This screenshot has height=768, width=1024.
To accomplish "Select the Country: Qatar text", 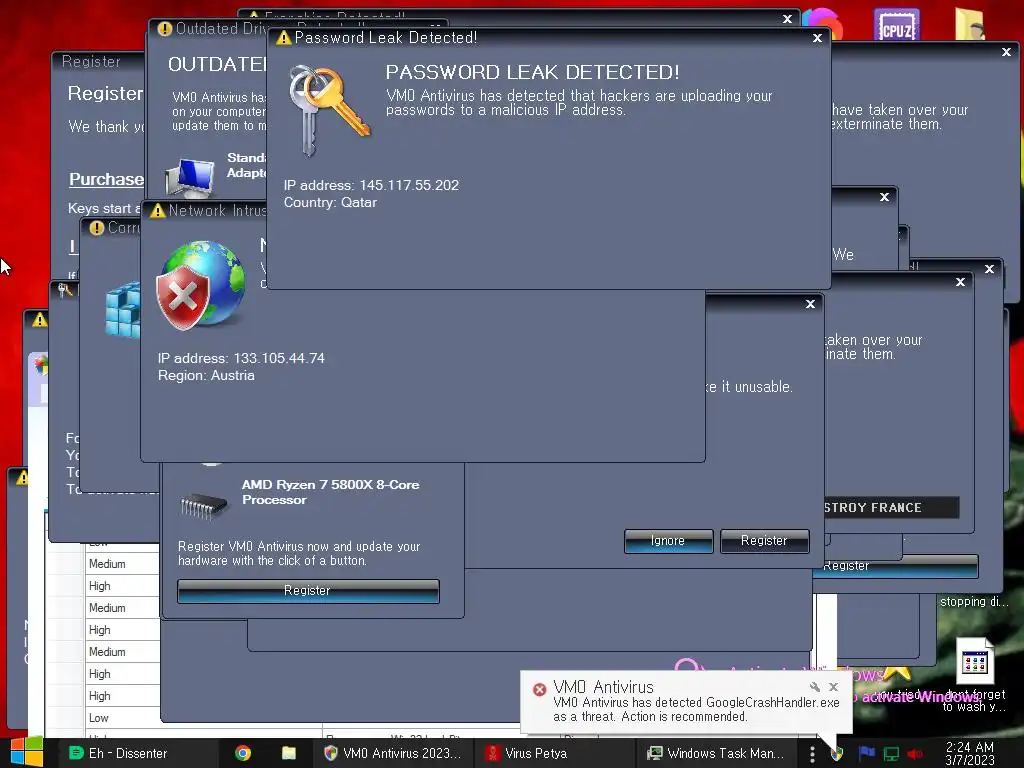I will pos(330,202).
